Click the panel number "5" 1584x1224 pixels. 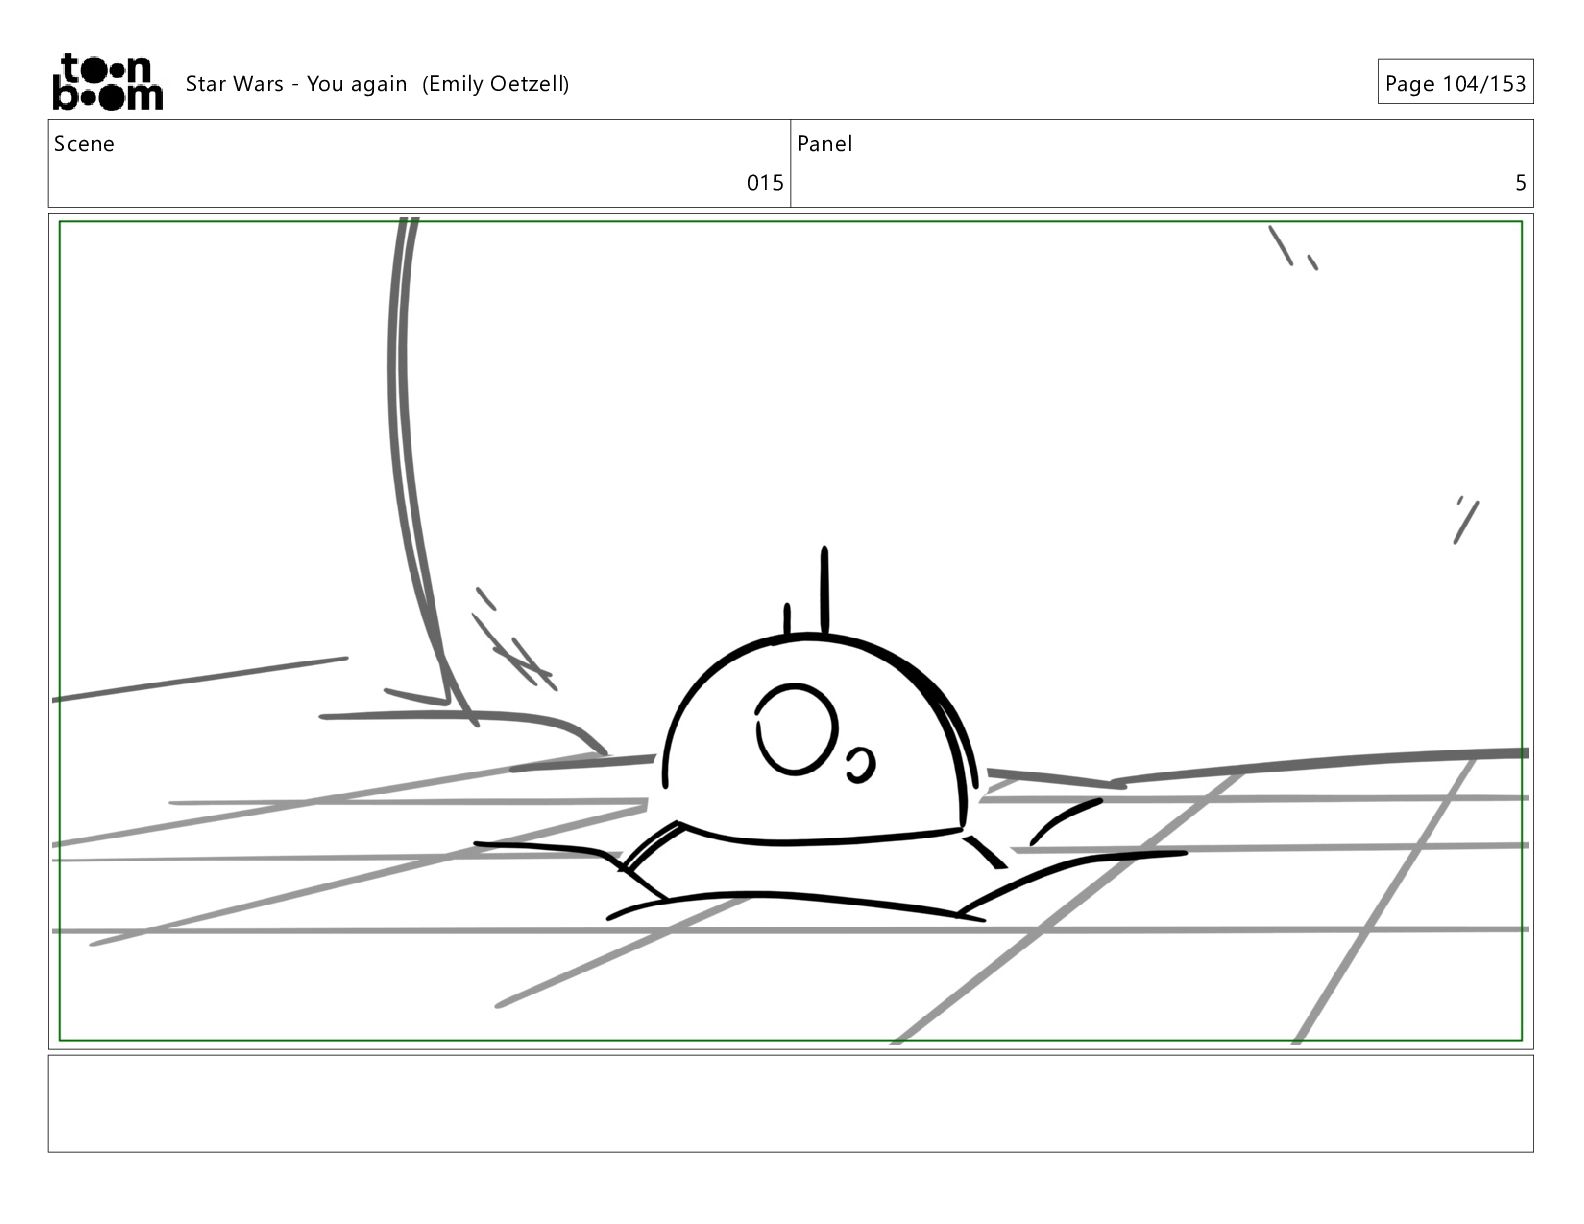coord(1520,183)
